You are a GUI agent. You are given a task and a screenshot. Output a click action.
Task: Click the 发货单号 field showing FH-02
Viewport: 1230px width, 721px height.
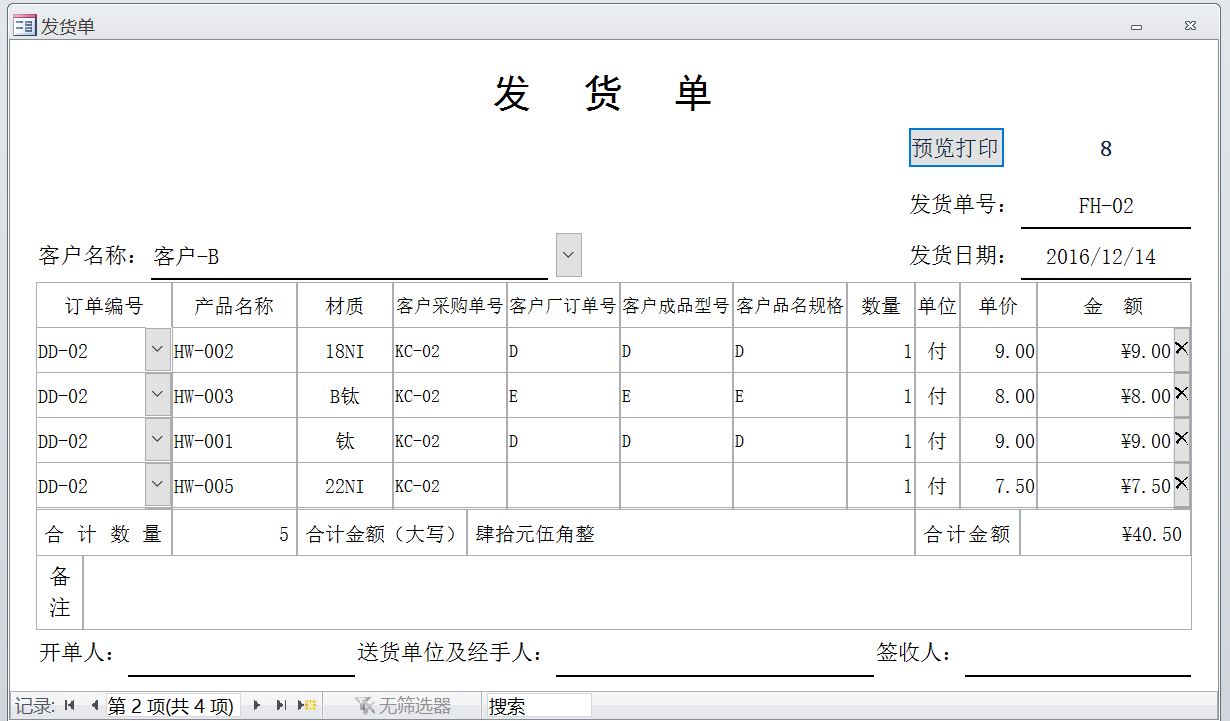click(1105, 206)
